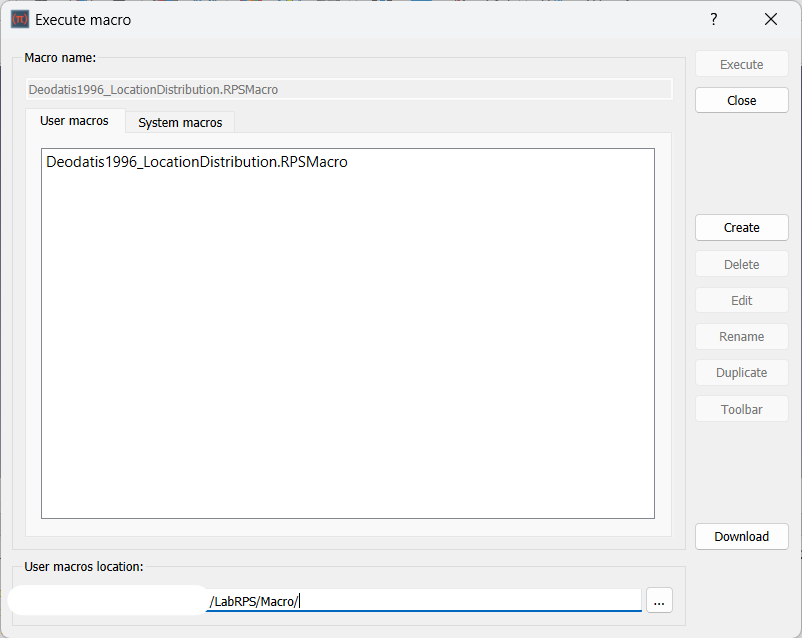Select Deodatis1996_LocationDistribution.RPSMacro in the list

[197, 162]
